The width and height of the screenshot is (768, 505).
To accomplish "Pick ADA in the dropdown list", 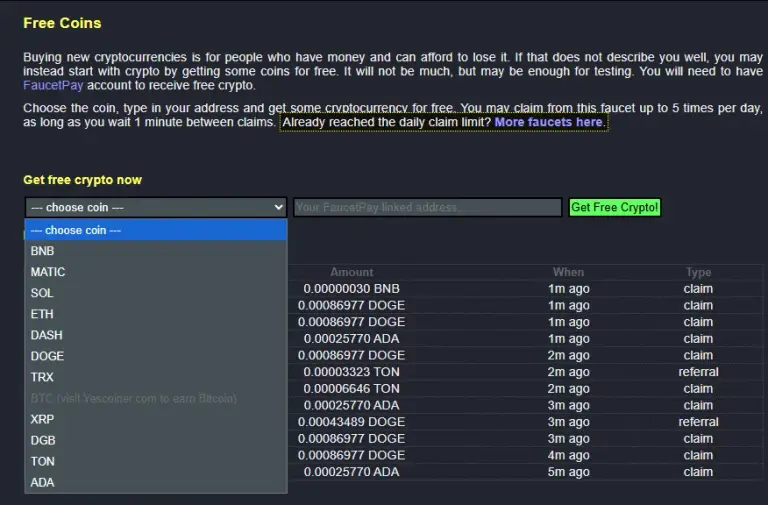I will 156,482.
